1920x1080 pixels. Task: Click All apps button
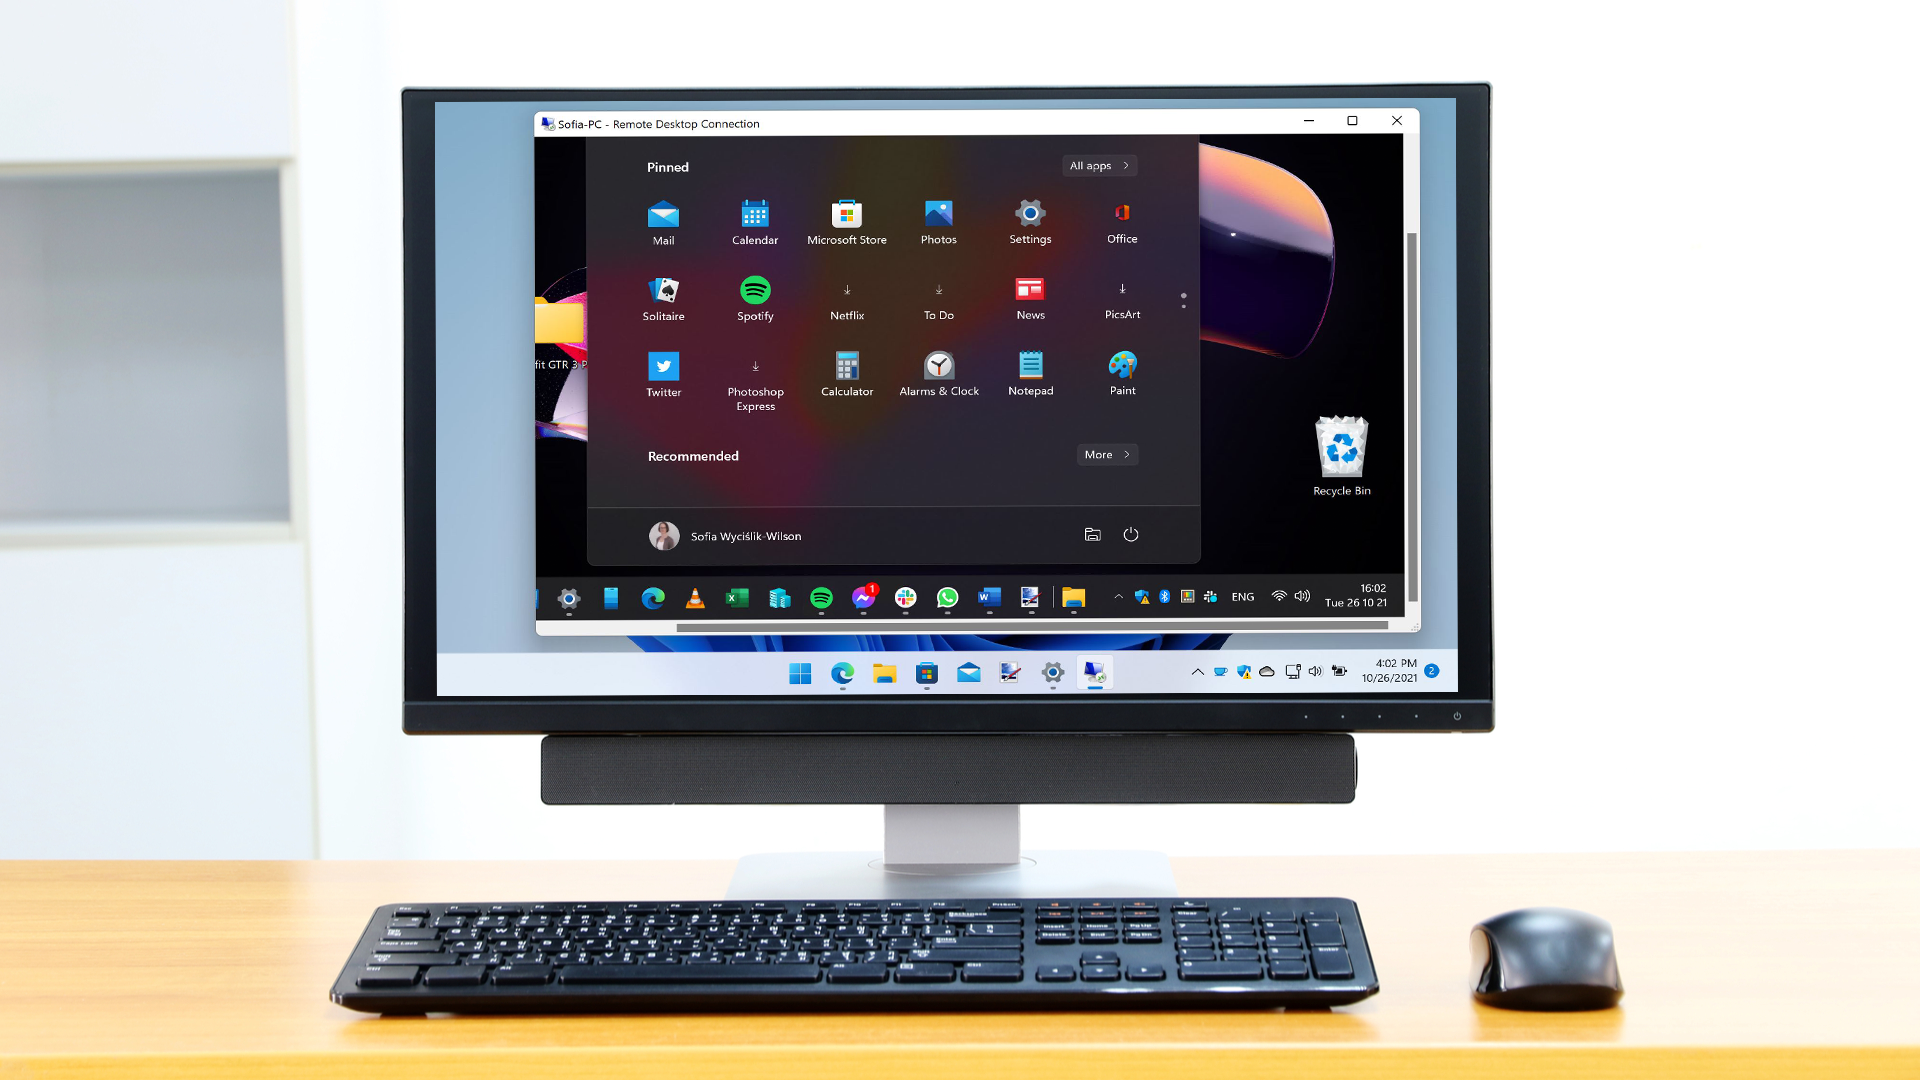click(1100, 165)
